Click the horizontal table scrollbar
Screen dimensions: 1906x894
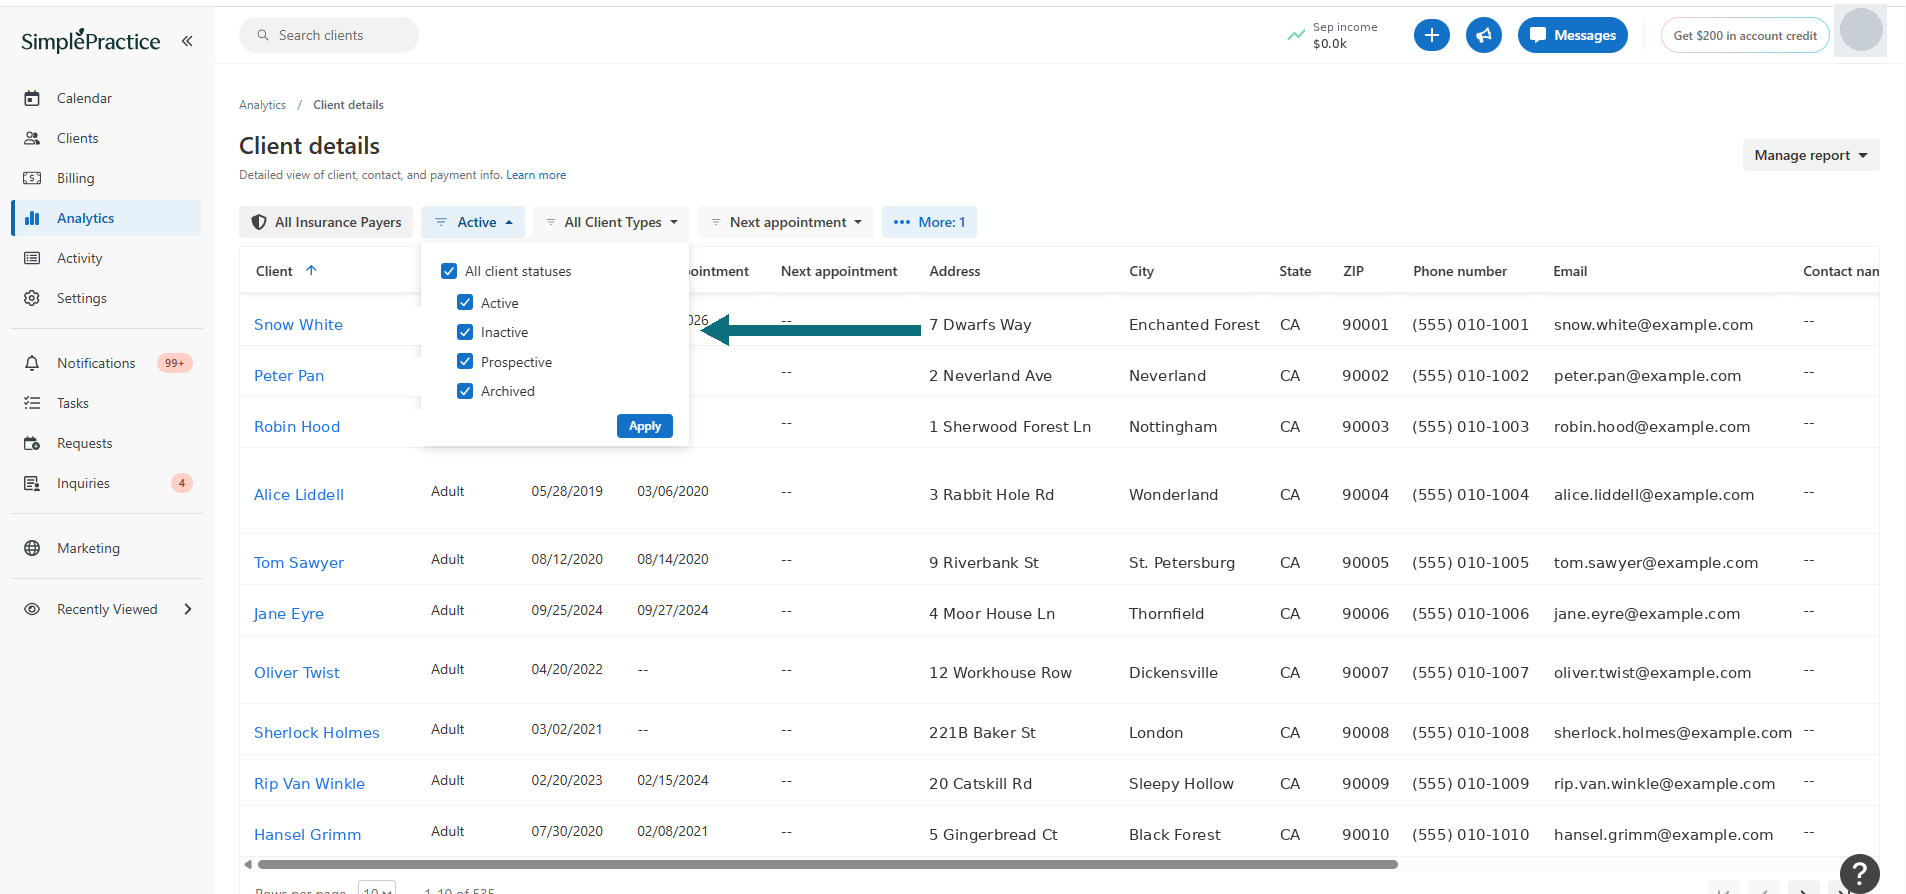point(827,864)
